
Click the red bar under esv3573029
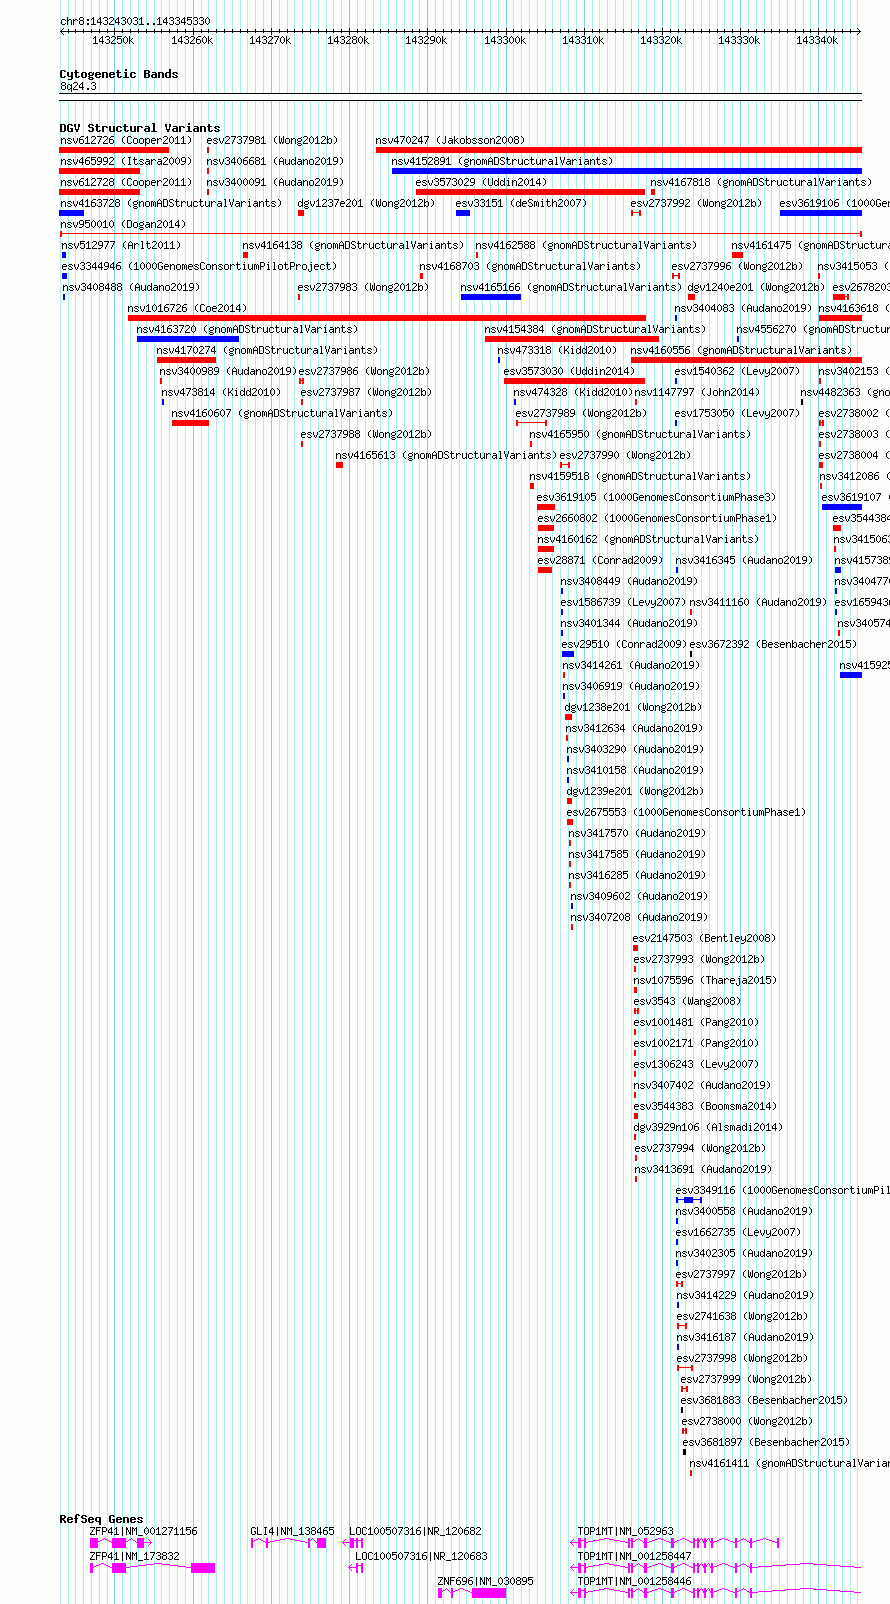pos(530,192)
